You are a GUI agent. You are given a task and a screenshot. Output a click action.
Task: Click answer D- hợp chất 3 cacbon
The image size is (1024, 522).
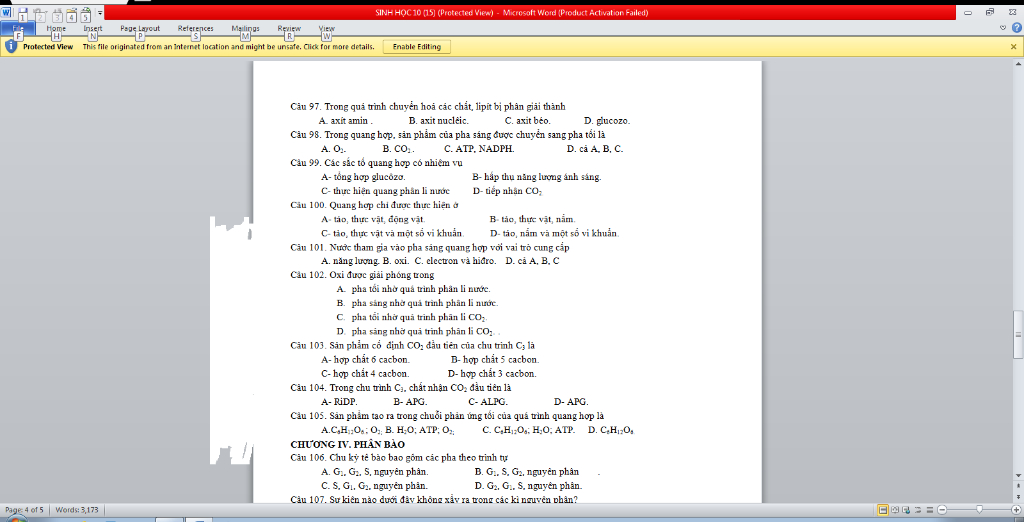[x=492, y=374]
